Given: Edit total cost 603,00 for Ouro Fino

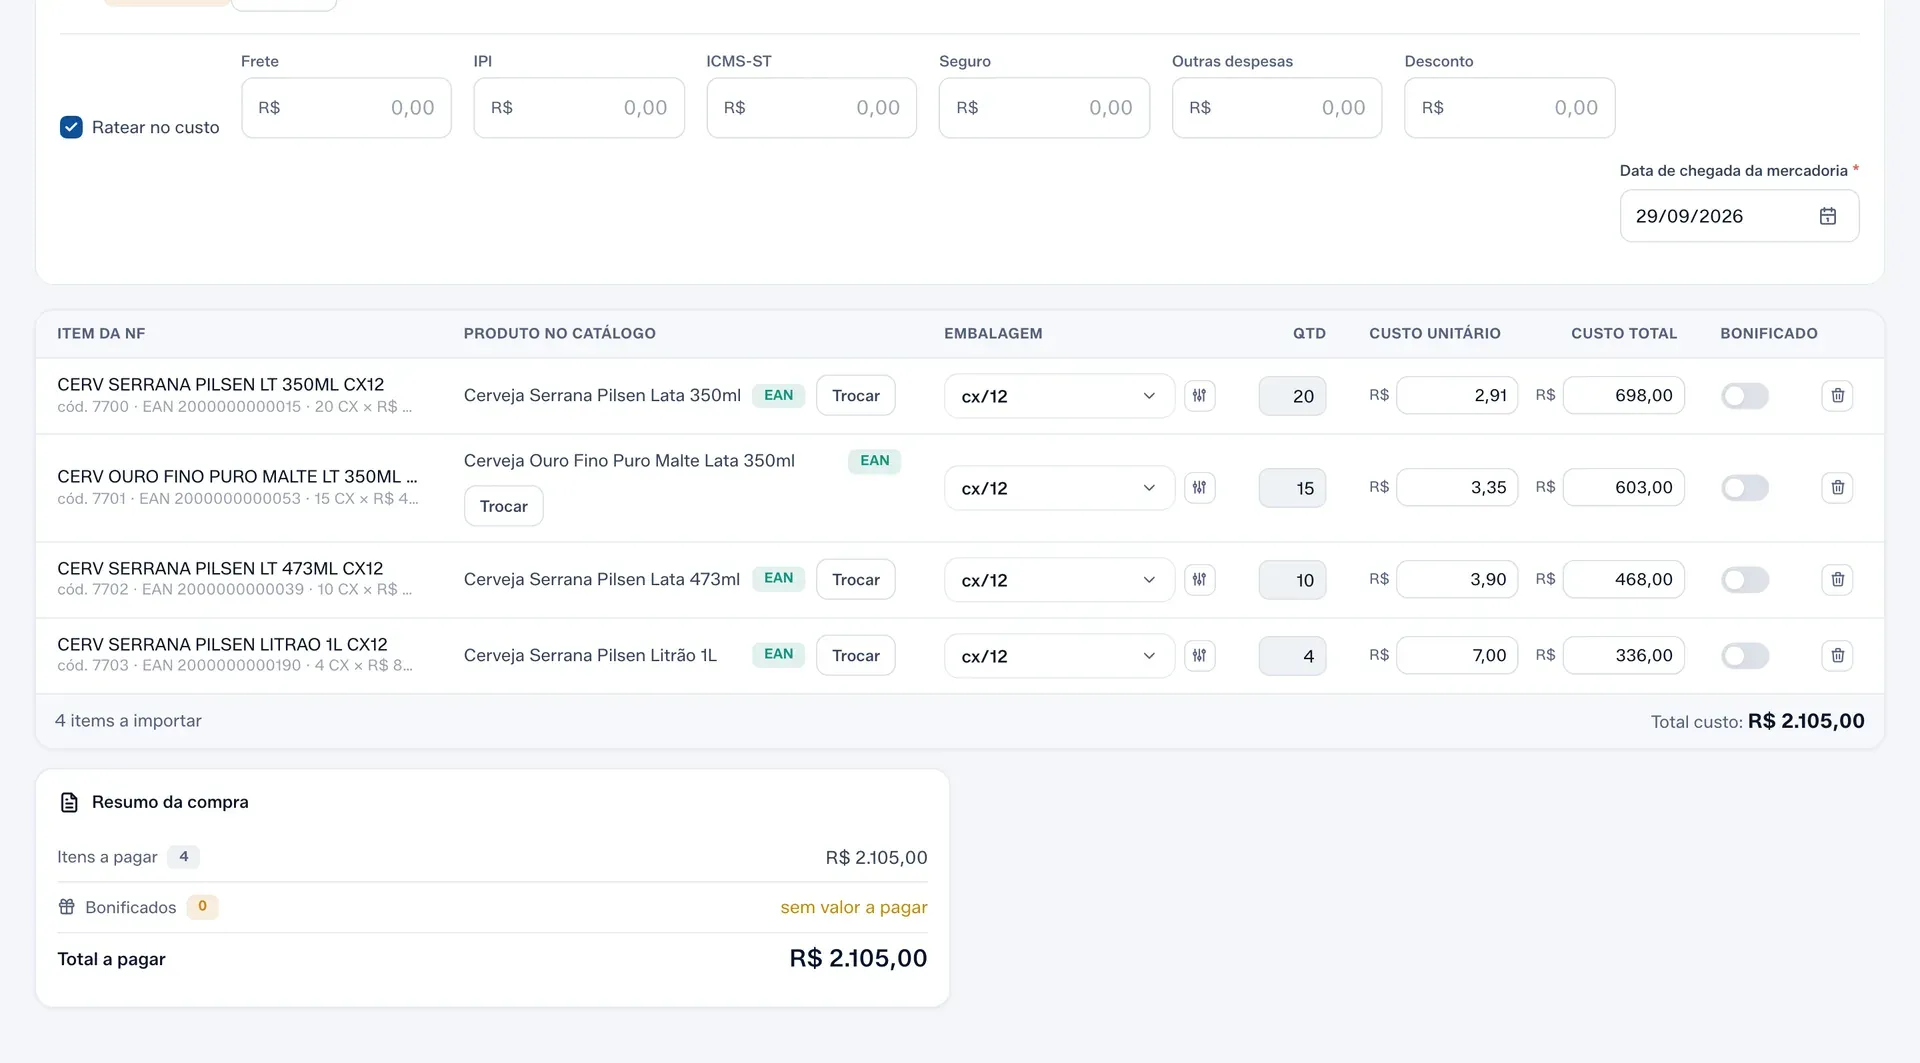Looking at the screenshot, I should coord(1624,488).
